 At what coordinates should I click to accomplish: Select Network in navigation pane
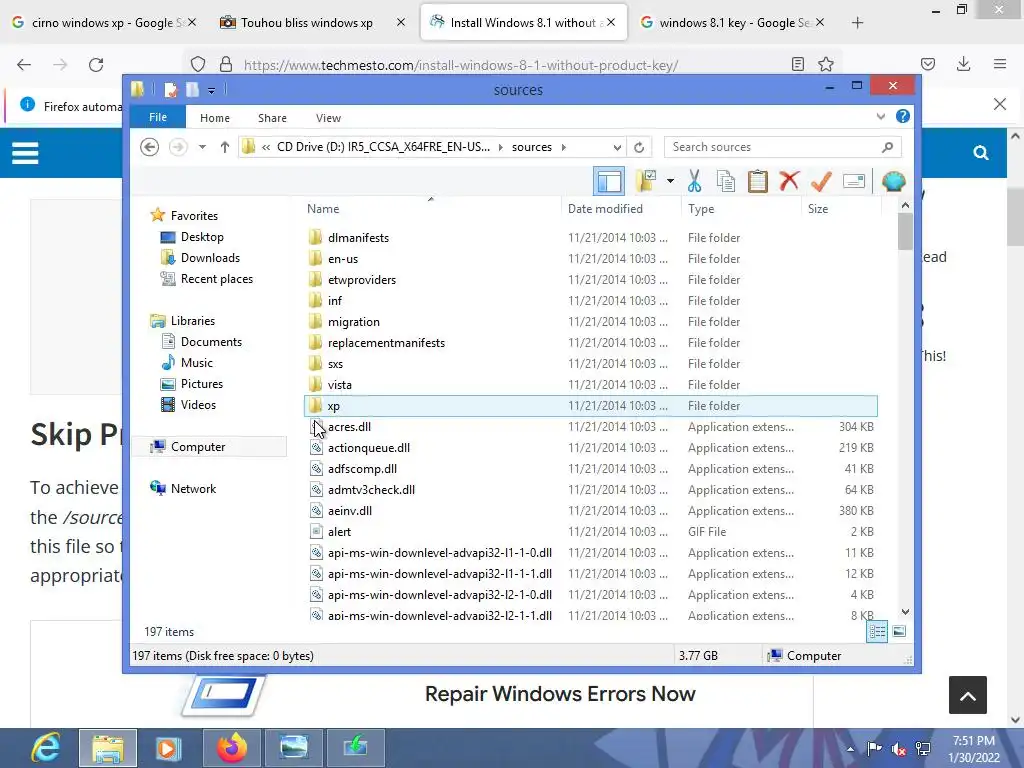coord(193,488)
